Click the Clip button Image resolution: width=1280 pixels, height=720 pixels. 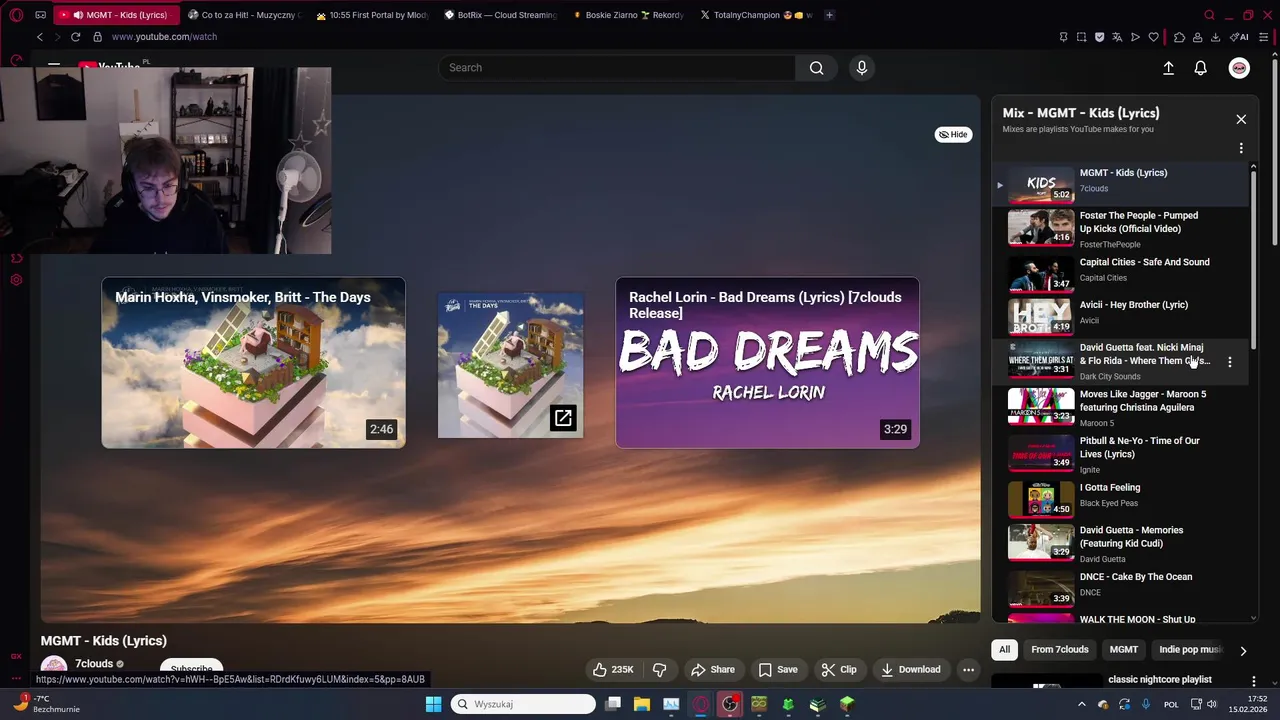[839, 669]
